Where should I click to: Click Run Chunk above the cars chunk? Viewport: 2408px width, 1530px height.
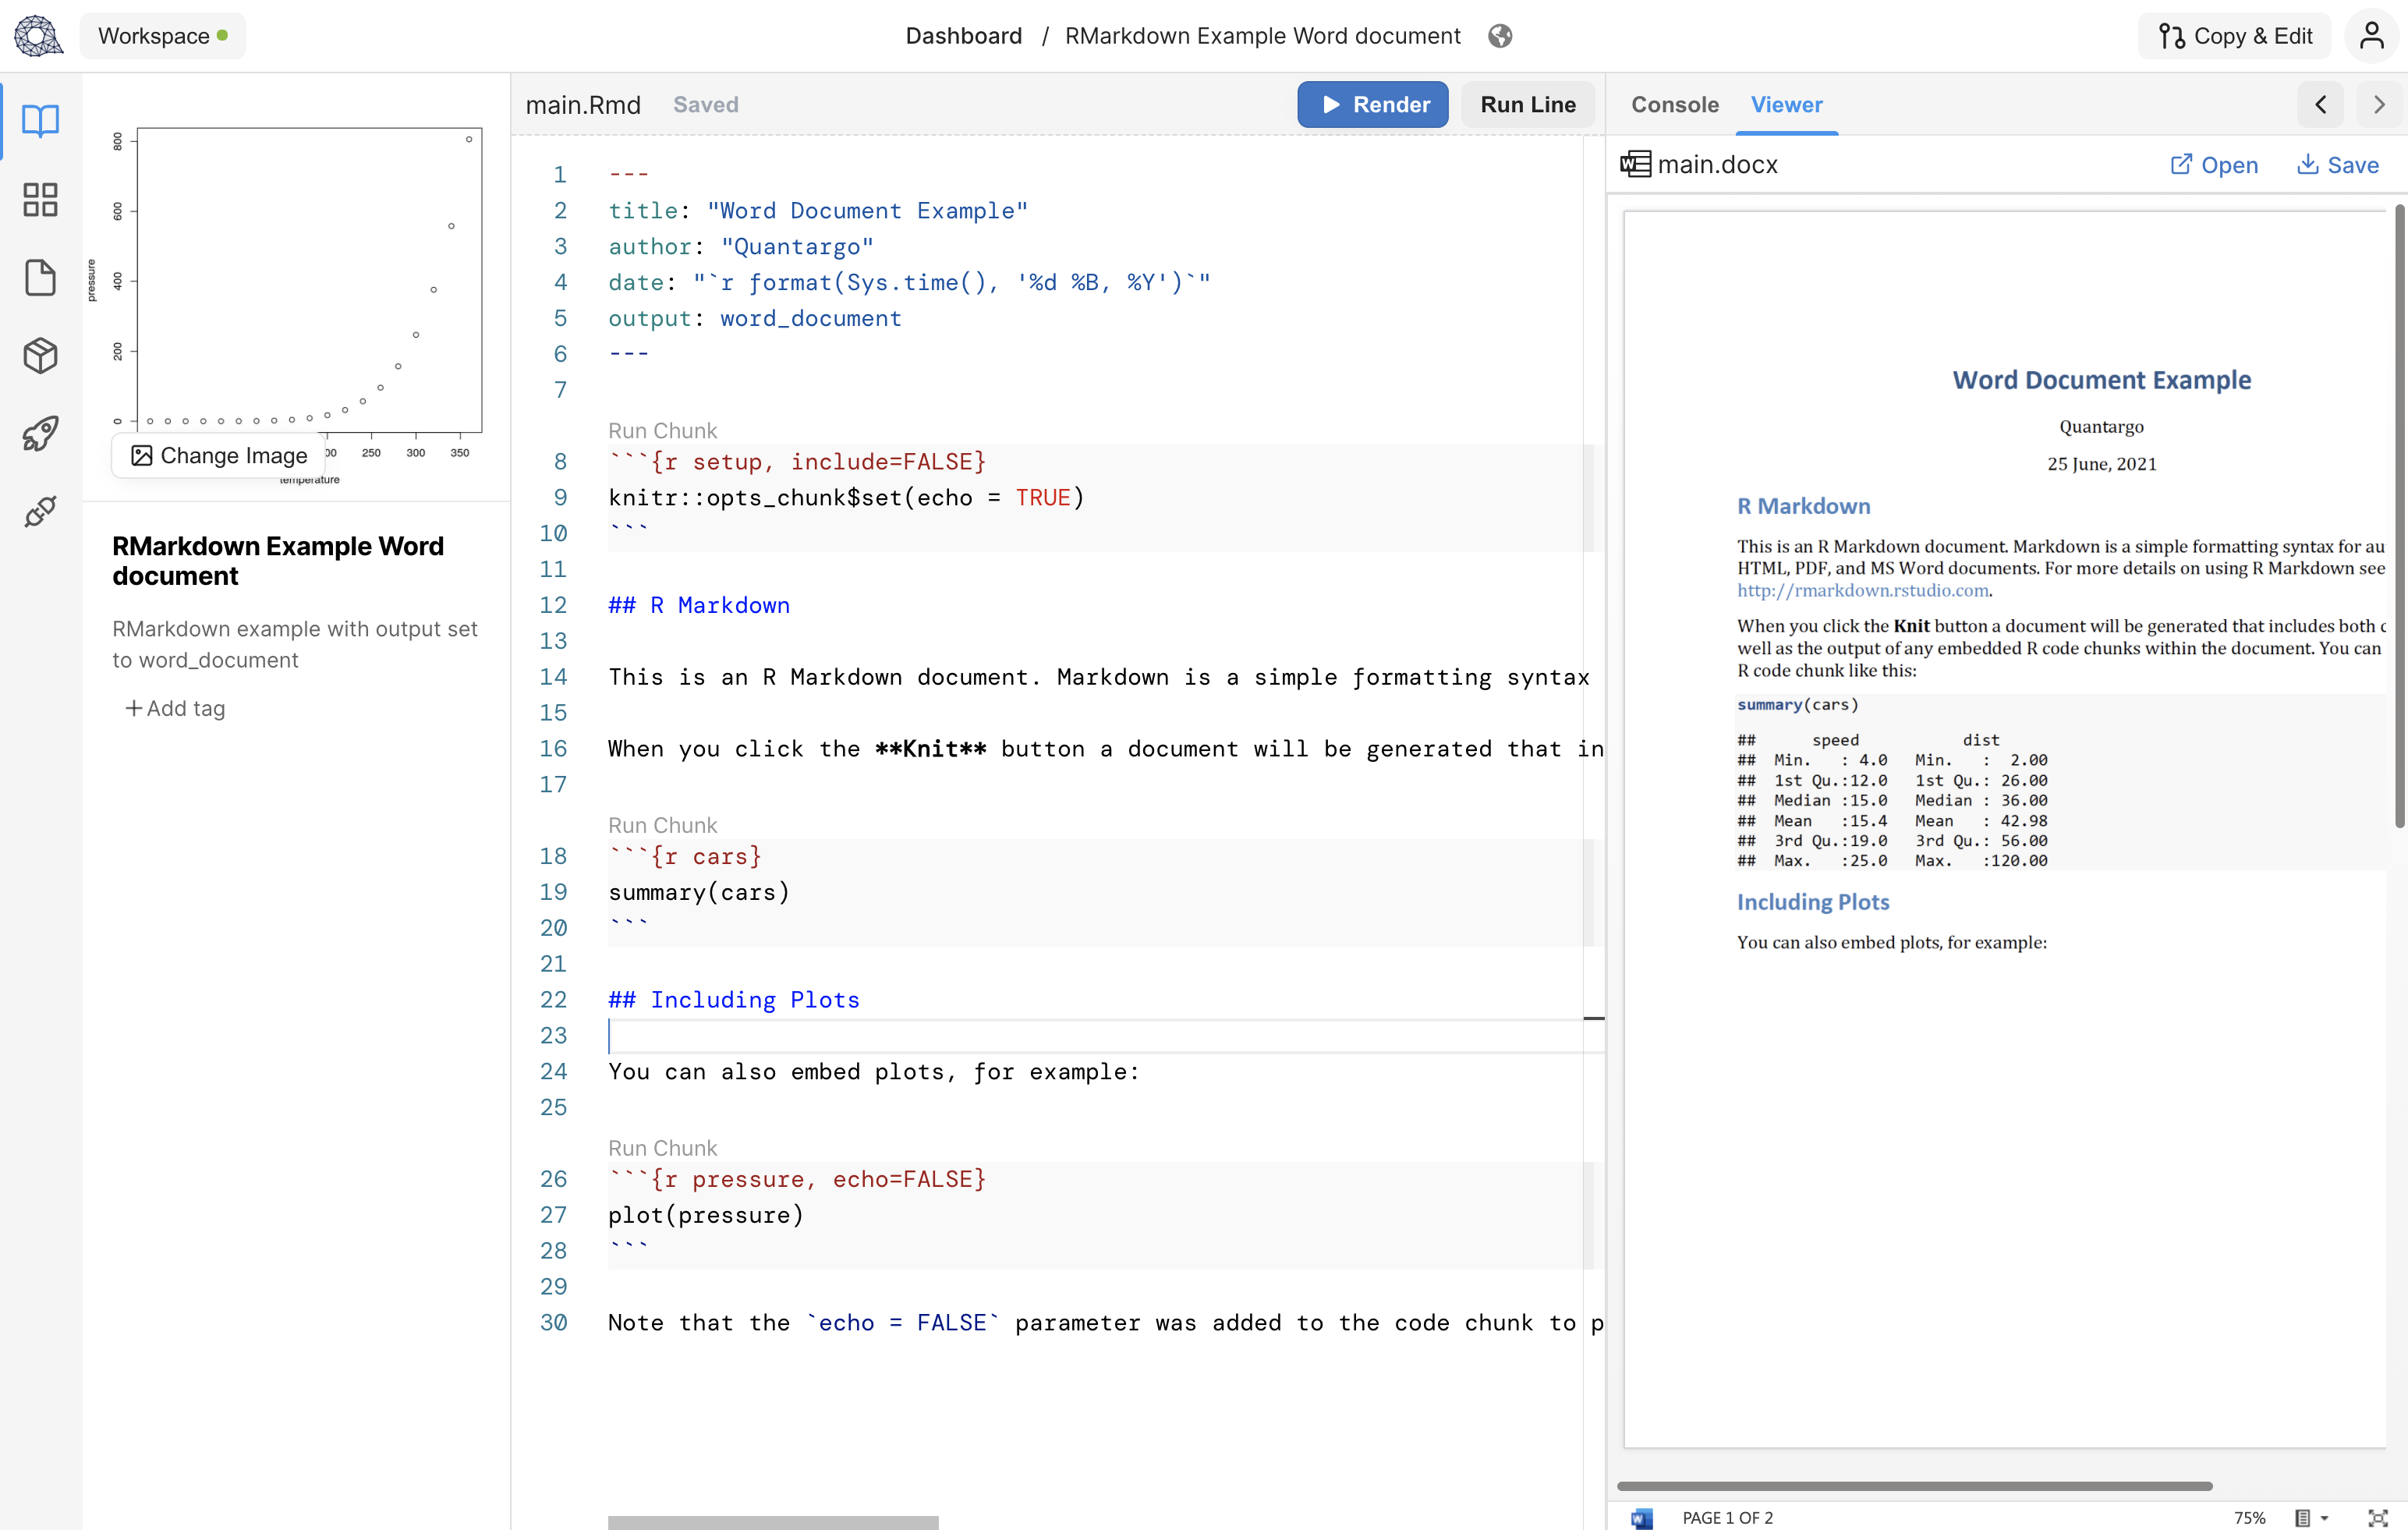click(662, 825)
